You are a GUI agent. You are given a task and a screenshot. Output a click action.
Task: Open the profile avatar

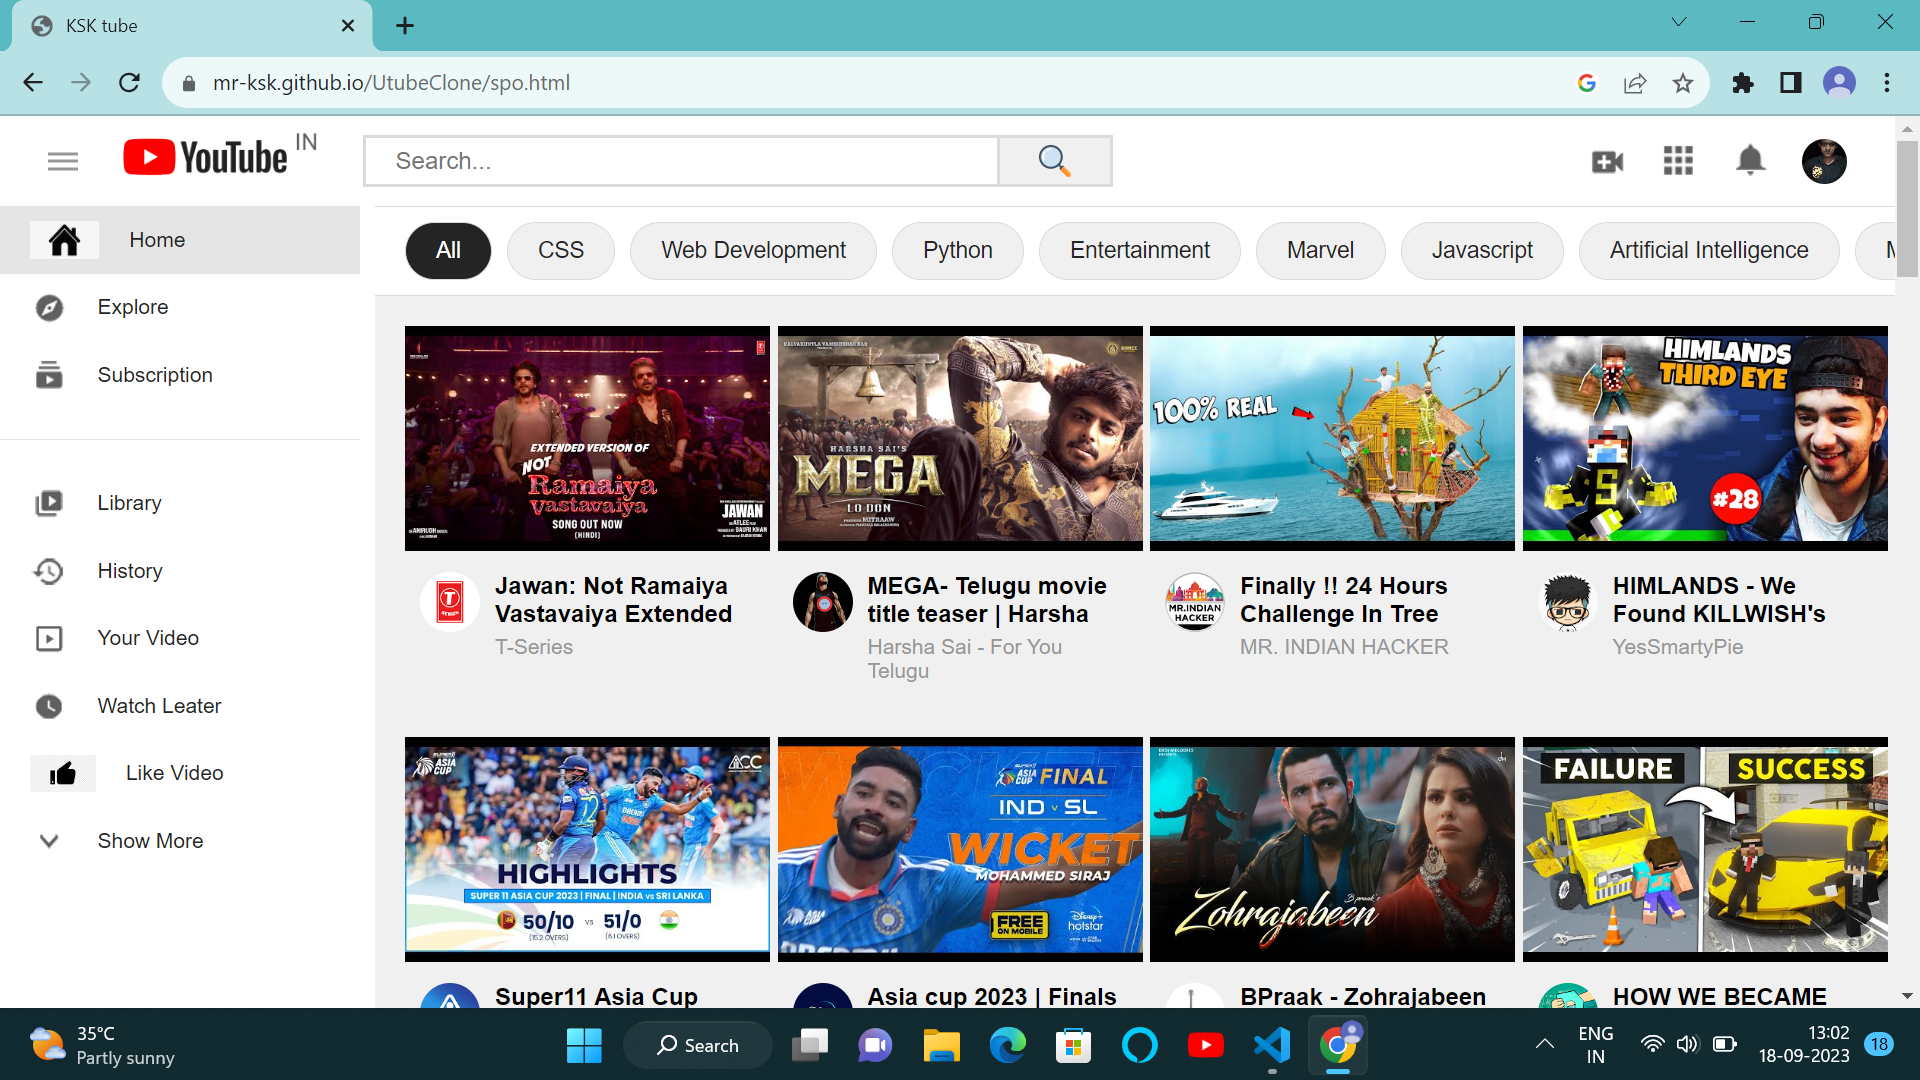click(1824, 161)
